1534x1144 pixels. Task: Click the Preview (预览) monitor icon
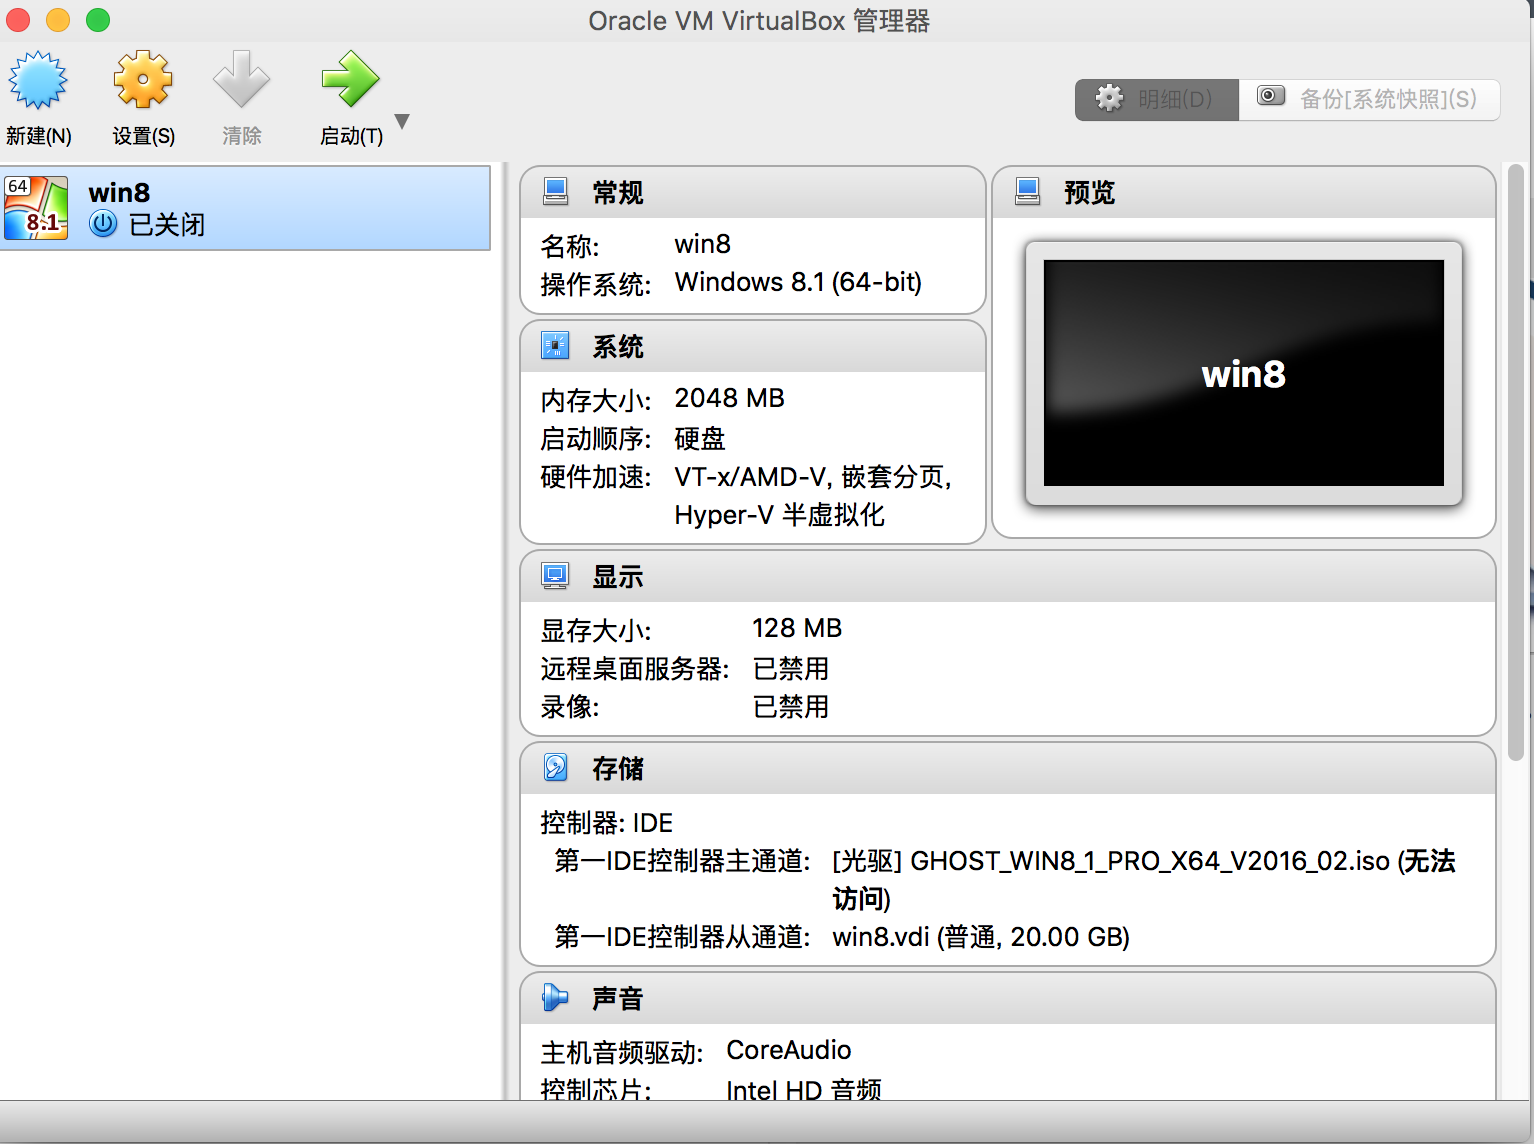coord(1027,191)
